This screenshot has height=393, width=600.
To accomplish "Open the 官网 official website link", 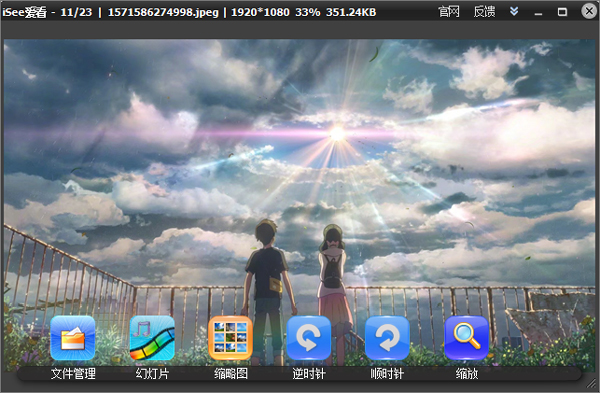I will click(448, 12).
